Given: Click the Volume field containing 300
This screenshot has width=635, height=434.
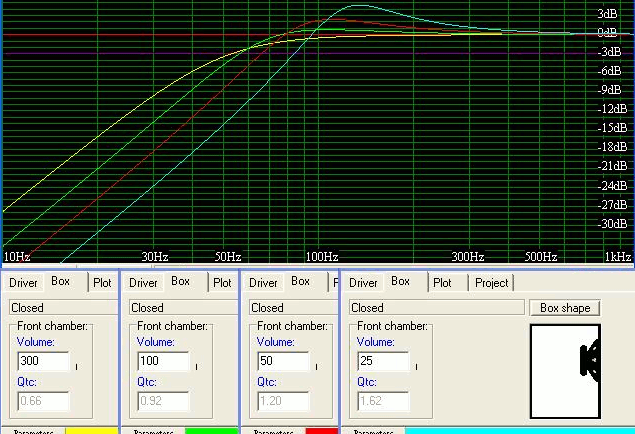Looking at the screenshot, I should pos(43,361).
